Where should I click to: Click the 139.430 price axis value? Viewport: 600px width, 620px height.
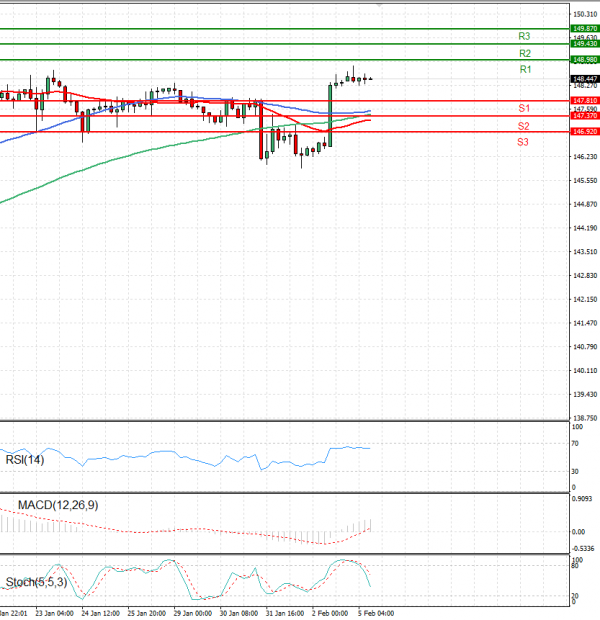pos(585,395)
